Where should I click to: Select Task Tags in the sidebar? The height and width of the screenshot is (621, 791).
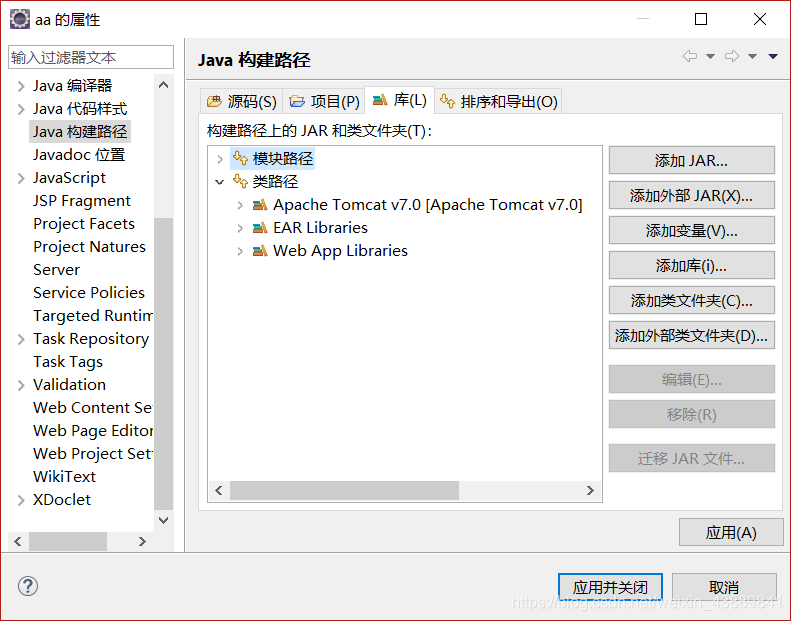coord(68,362)
